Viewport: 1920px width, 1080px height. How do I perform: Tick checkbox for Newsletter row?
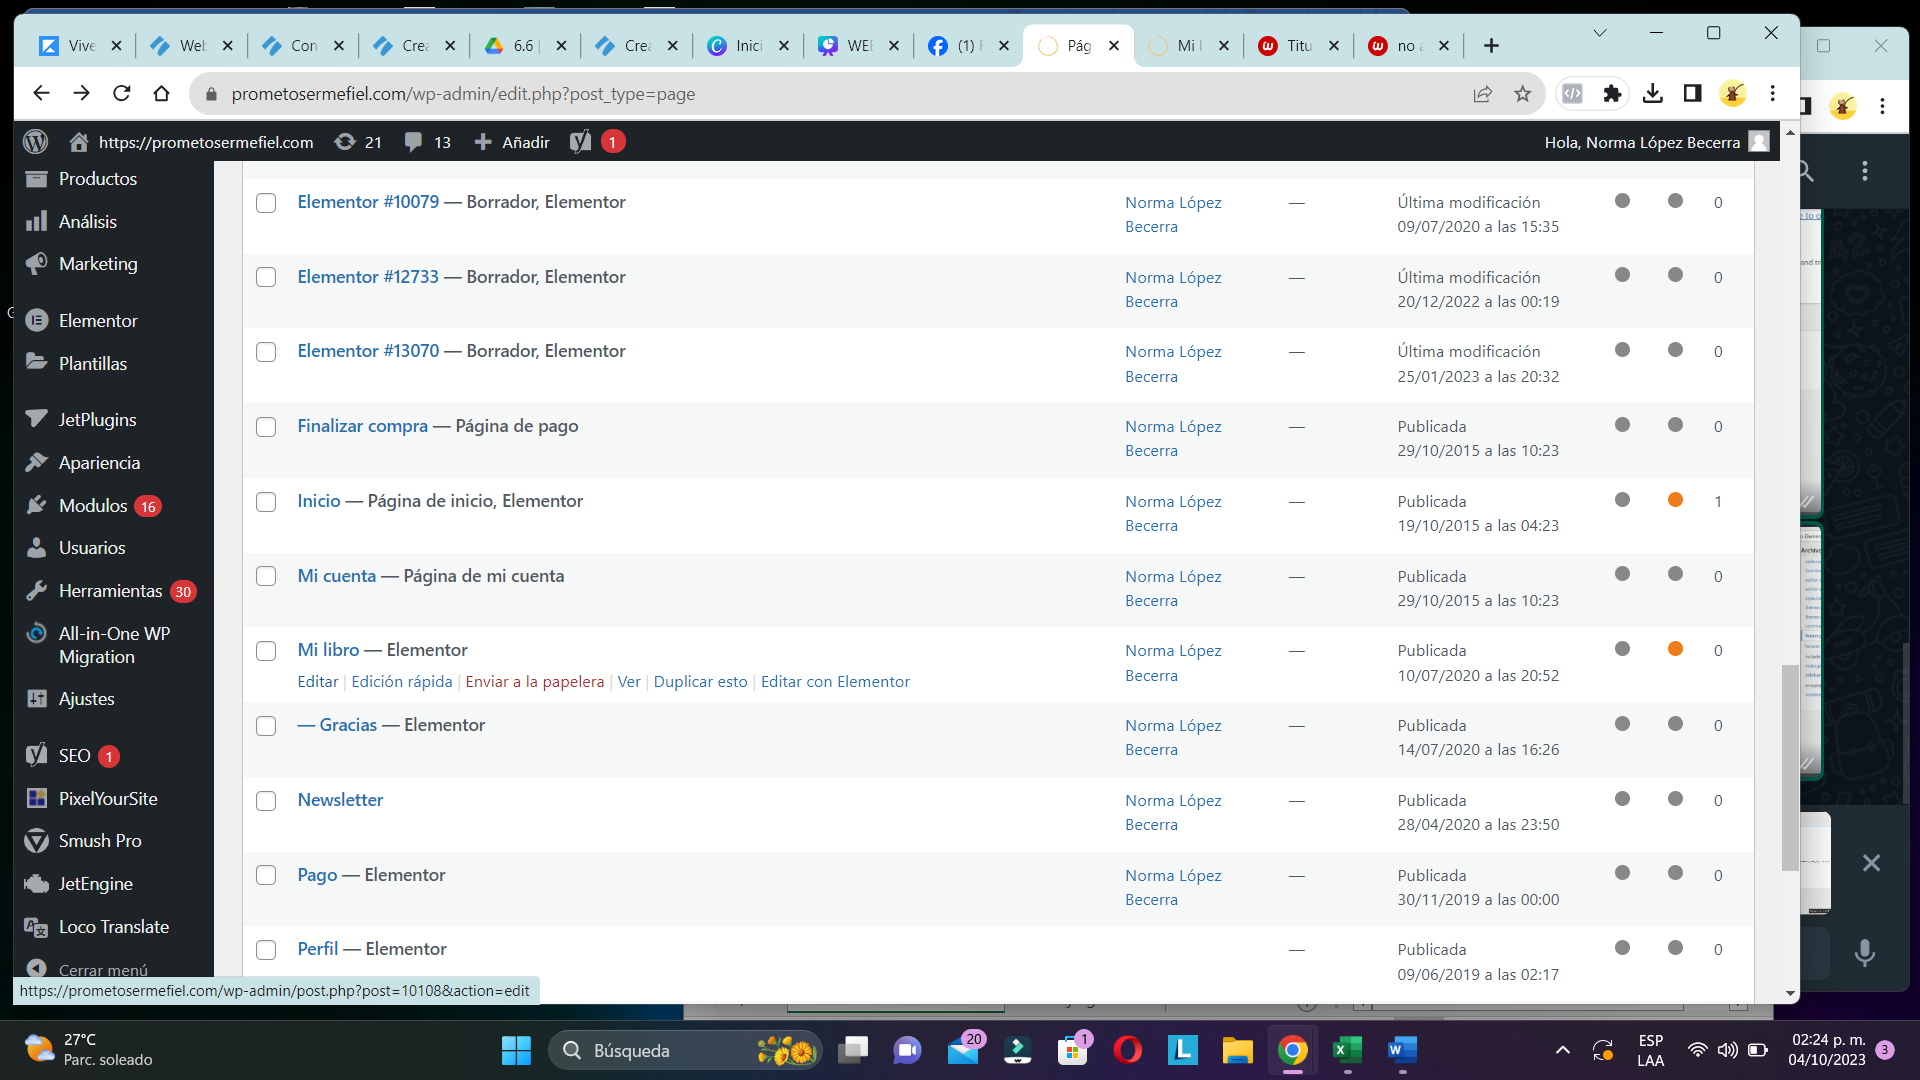click(x=266, y=801)
